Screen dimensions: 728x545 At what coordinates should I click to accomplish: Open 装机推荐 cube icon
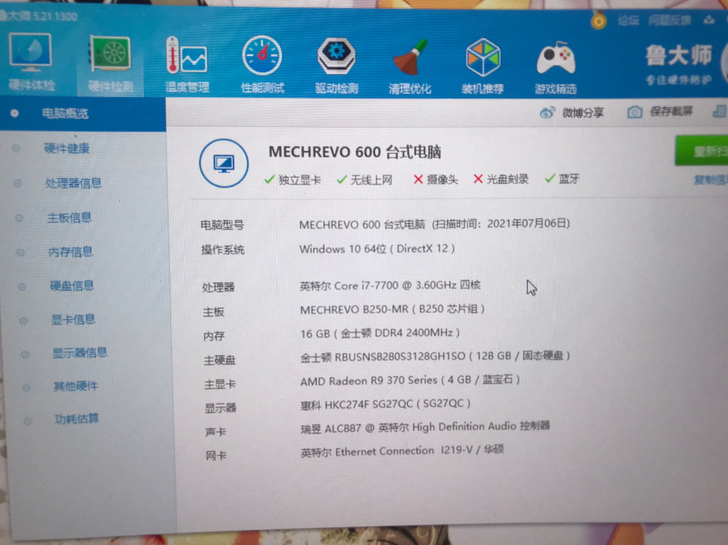coord(483,58)
